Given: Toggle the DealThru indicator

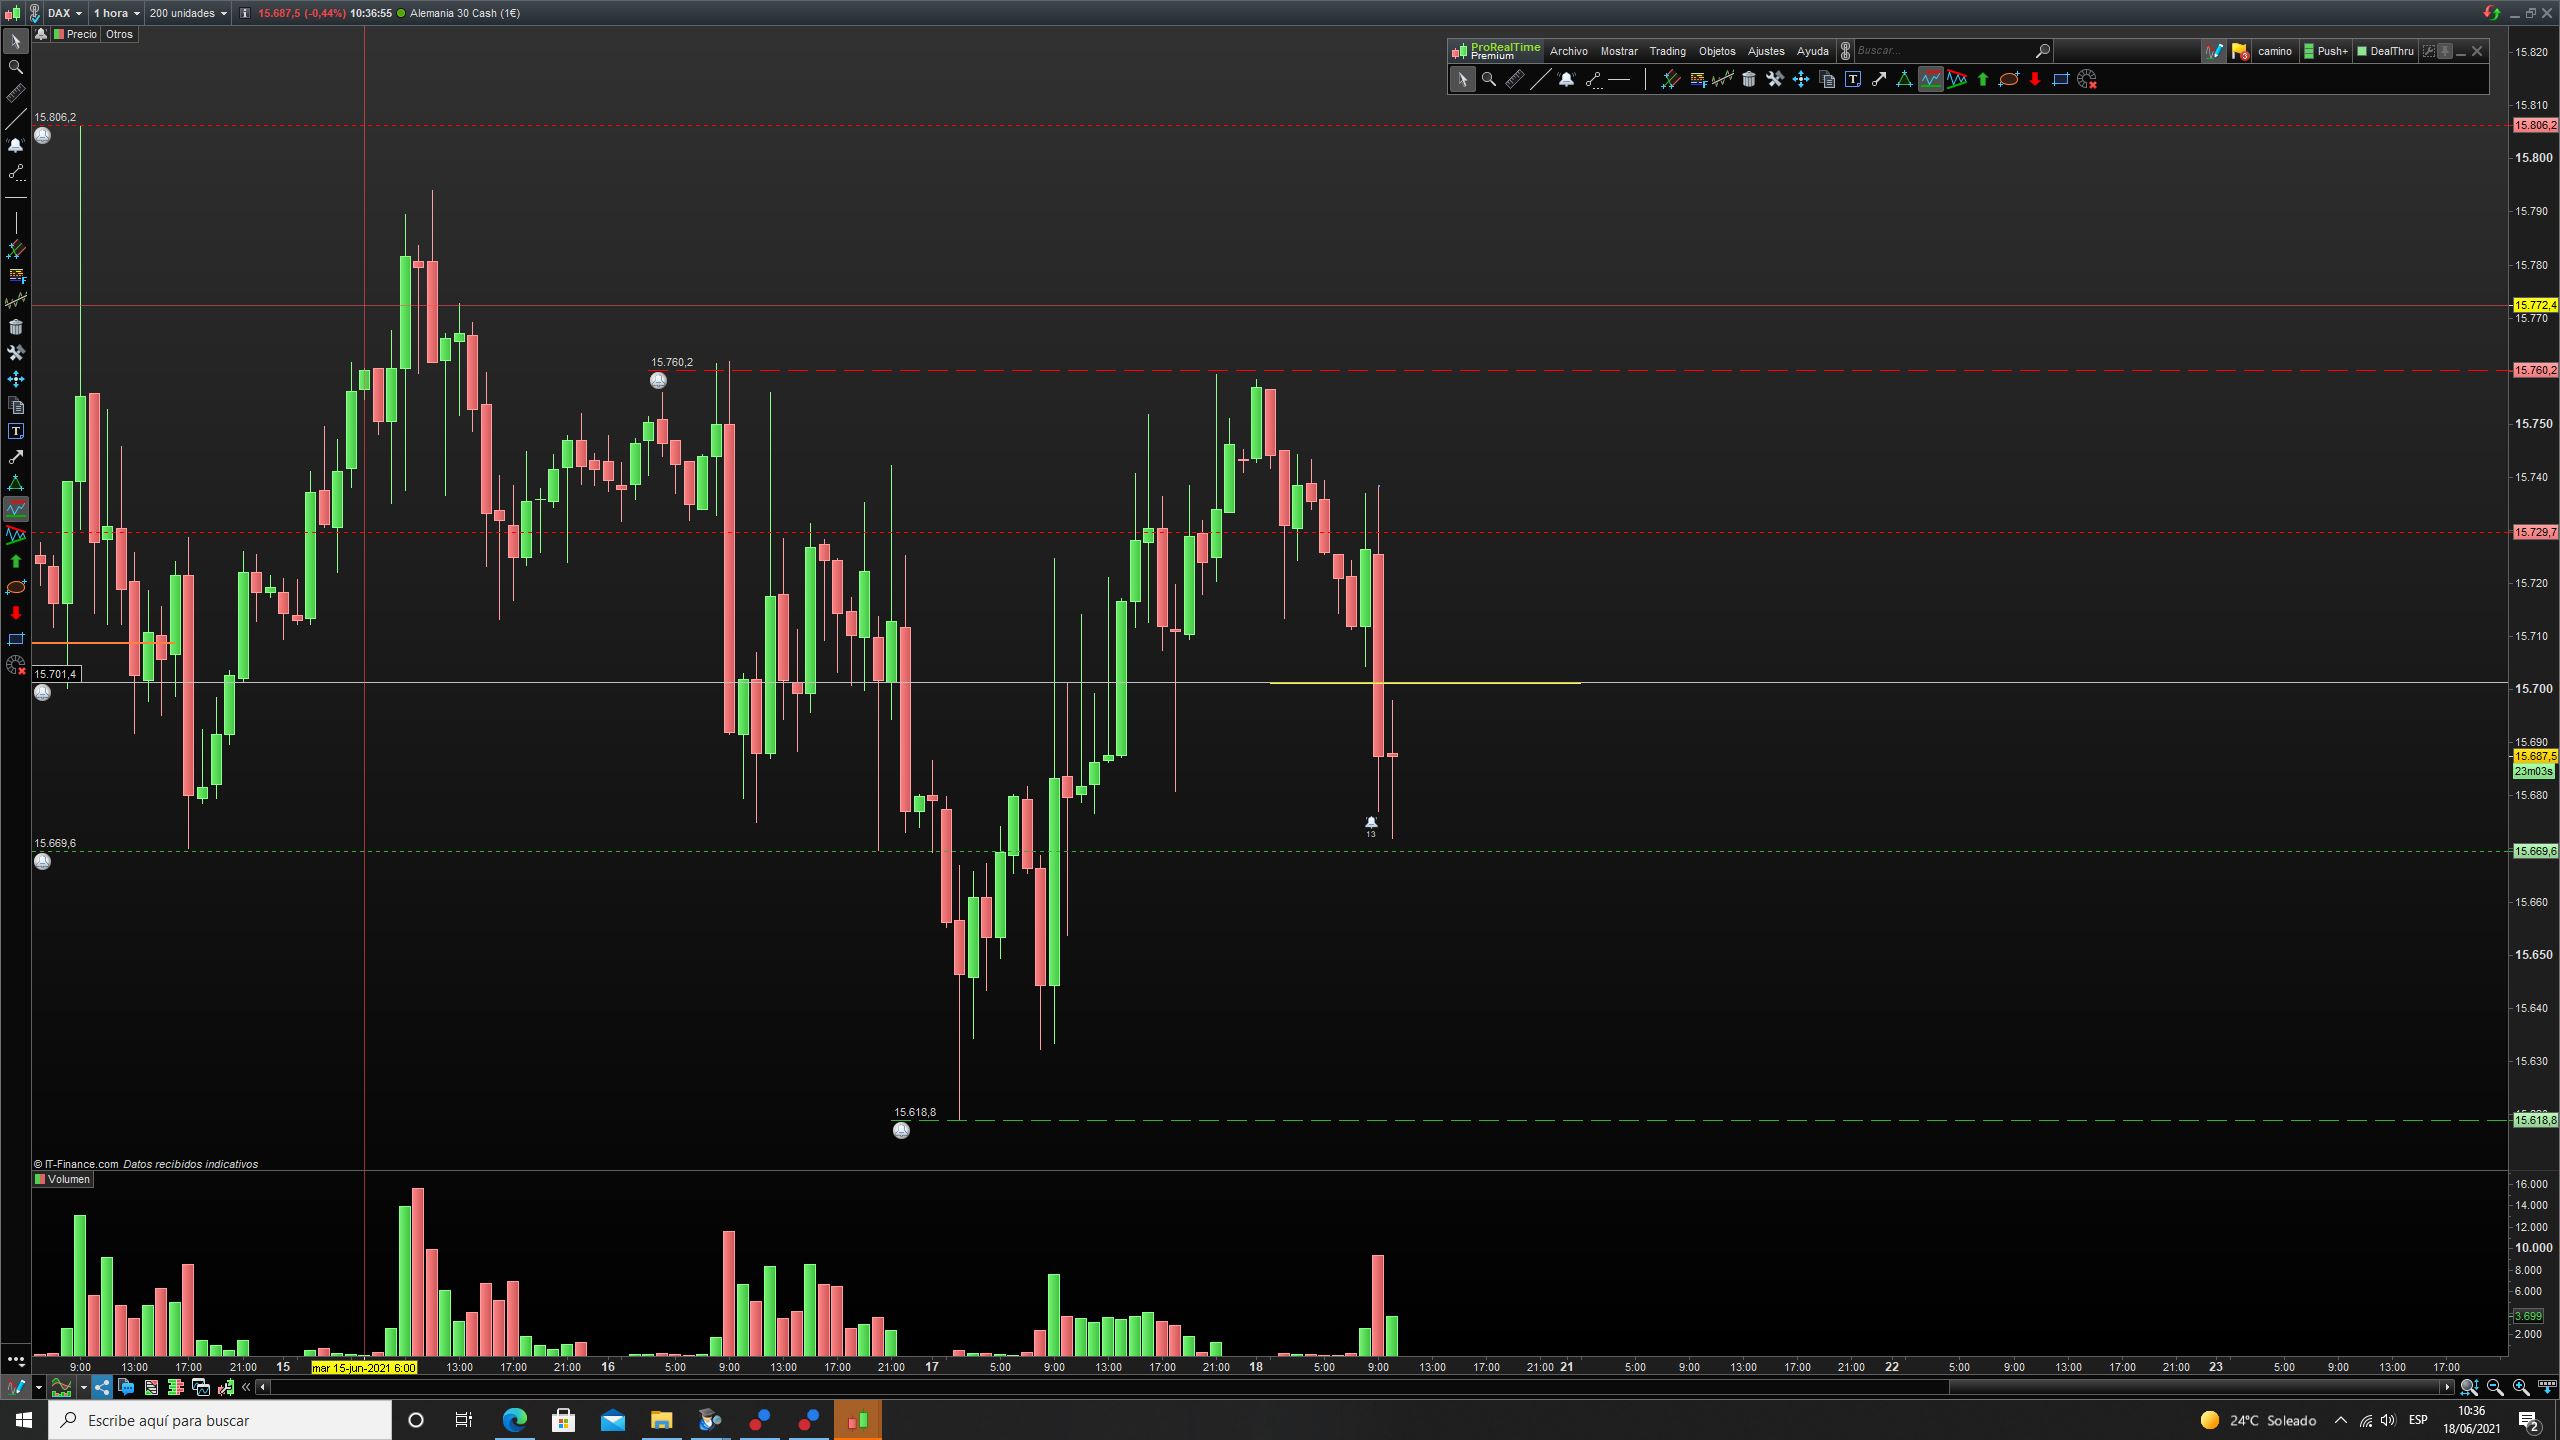Looking at the screenshot, I should [x=2385, y=51].
